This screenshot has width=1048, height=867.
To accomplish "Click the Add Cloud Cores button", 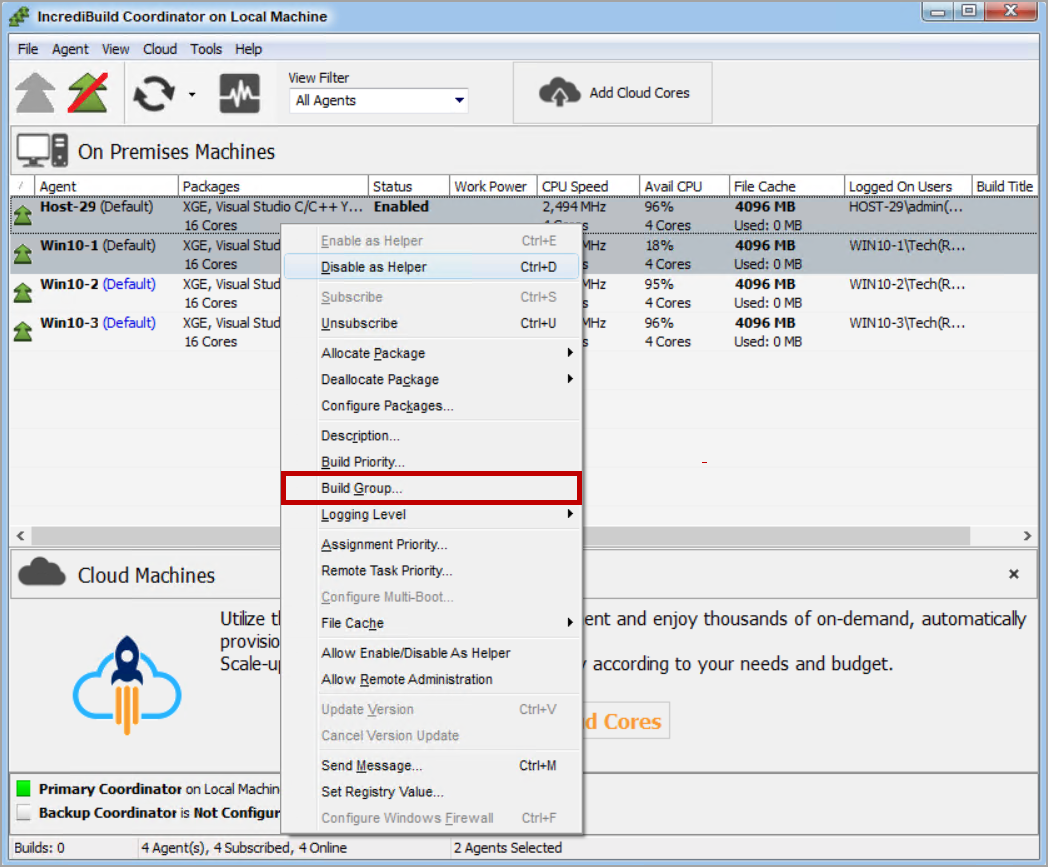I will point(613,93).
